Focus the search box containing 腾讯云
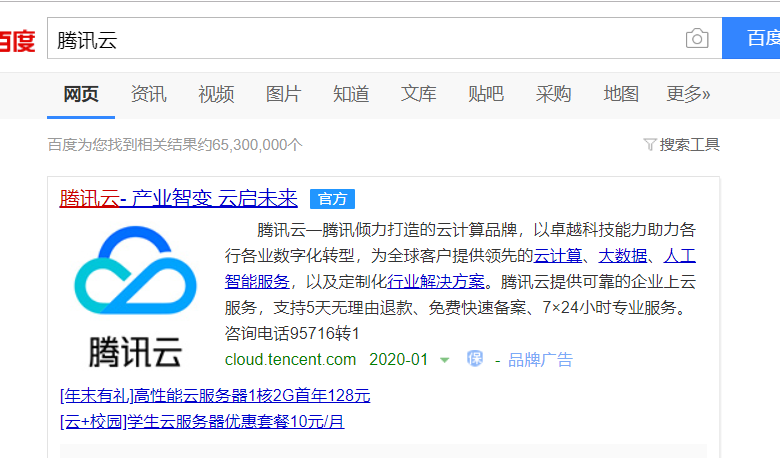This screenshot has width=780, height=458. [x=385, y=38]
